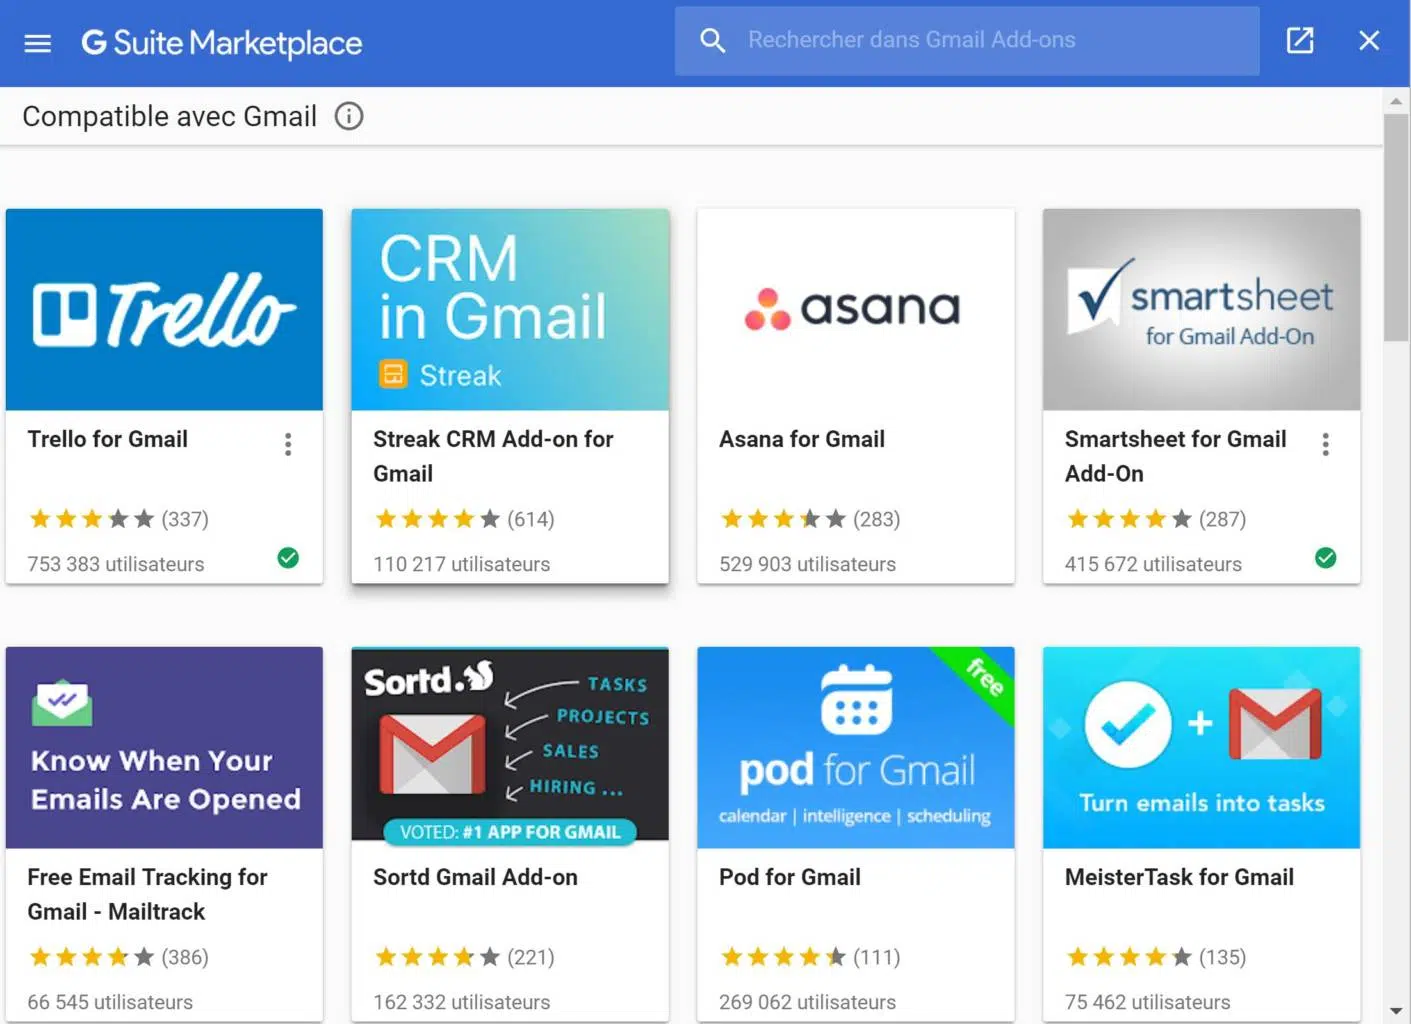Open the hamburger navigation menu
Image resolution: width=1411 pixels, height=1024 pixels.
pyautogui.click(x=38, y=42)
